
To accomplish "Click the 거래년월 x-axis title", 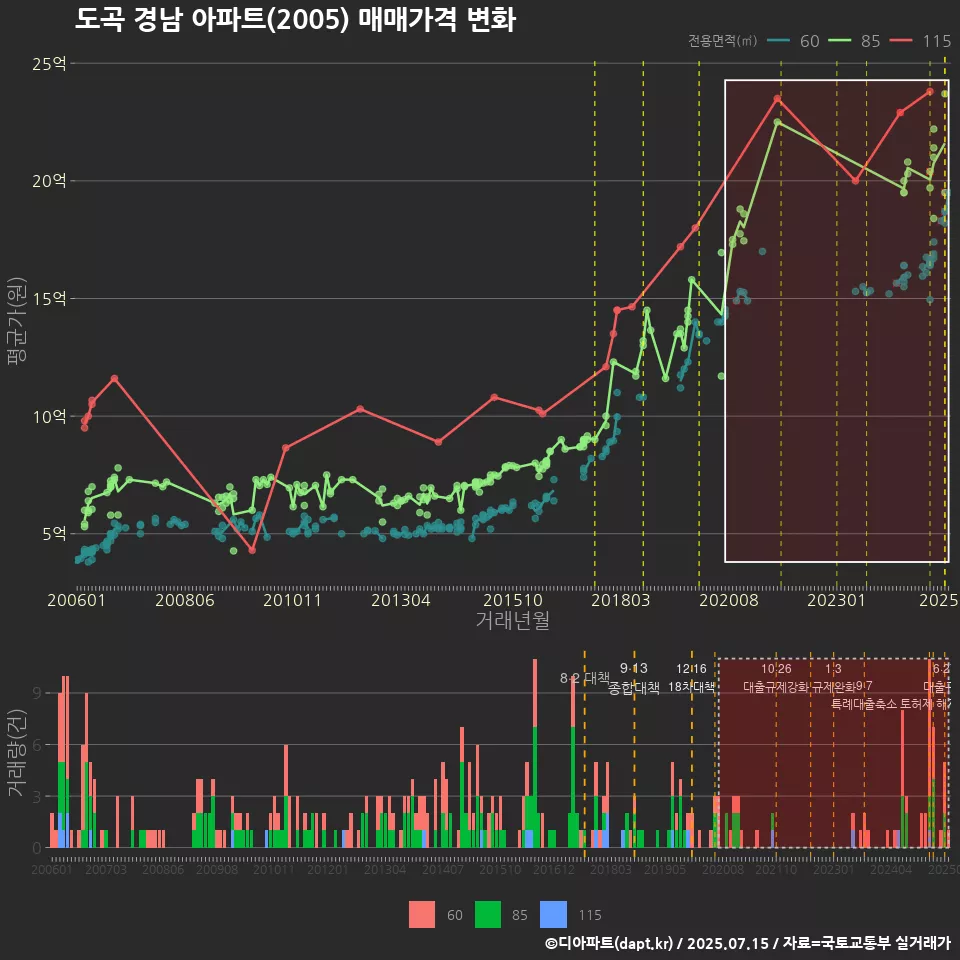I will (x=512, y=620).
